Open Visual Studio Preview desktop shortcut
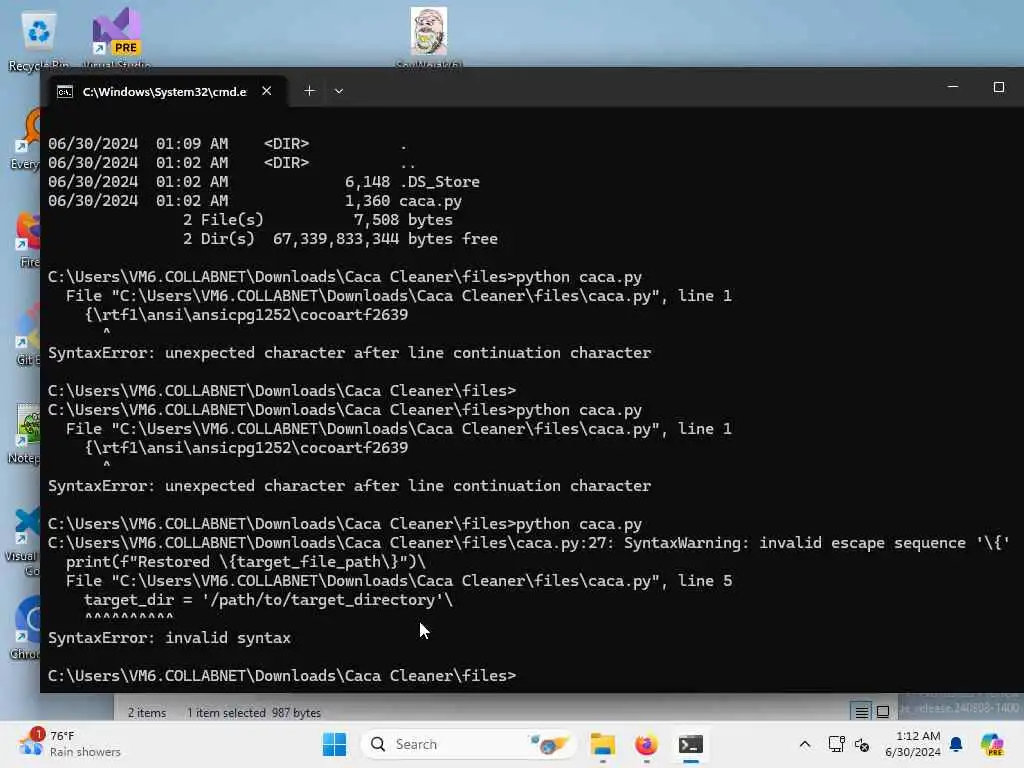 tap(117, 38)
